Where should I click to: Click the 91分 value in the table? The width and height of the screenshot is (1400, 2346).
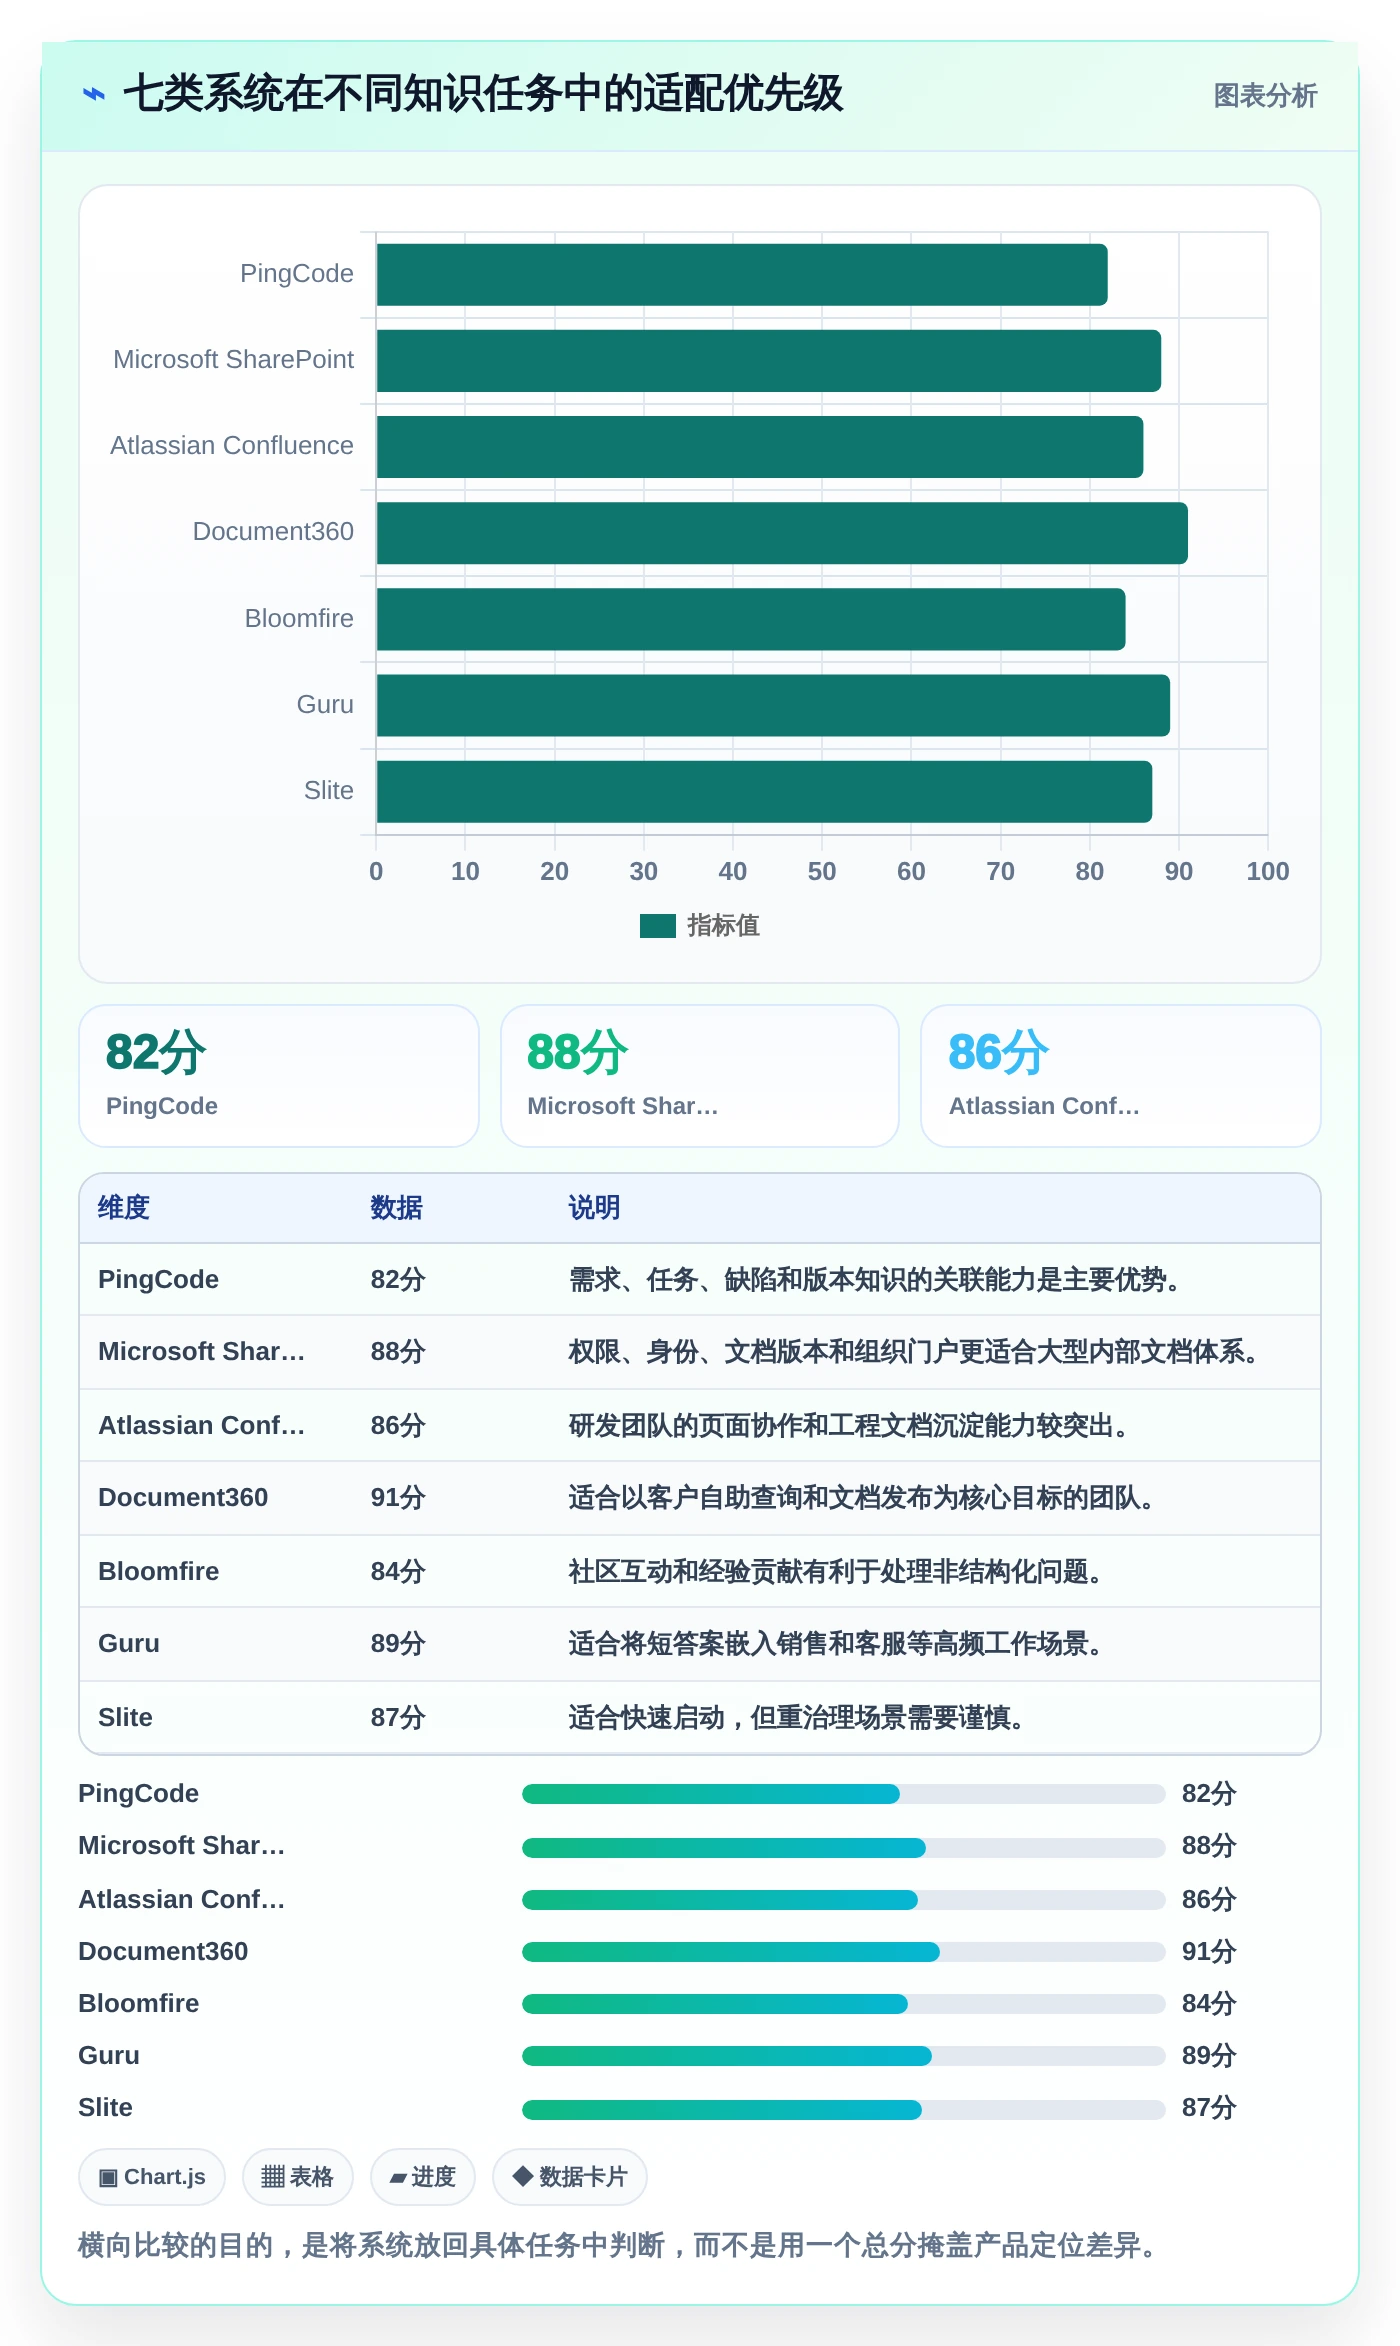tap(398, 1498)
